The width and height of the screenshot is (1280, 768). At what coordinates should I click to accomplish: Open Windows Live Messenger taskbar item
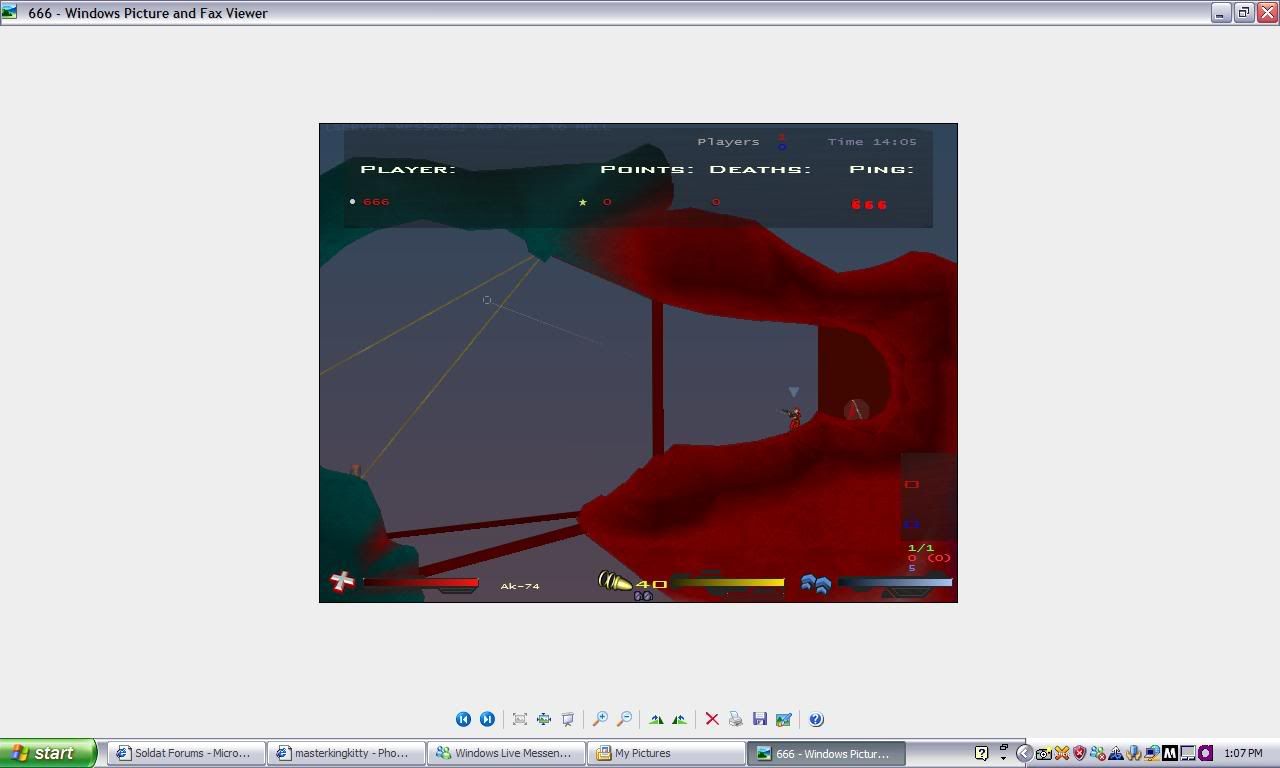point(507,753)
